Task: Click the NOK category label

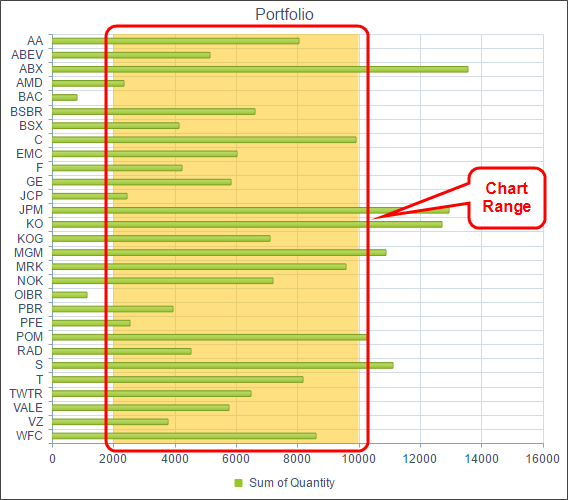Action: pyautogui.click(x=30, y=281)
